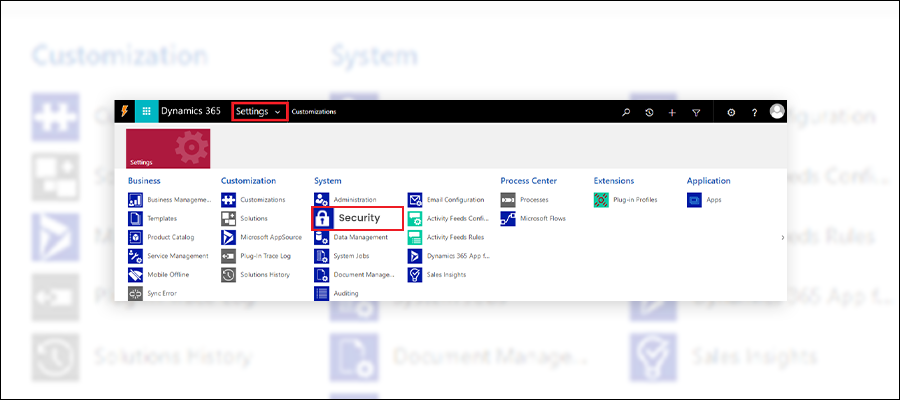Screen dimensions: 900x400
Task: Open the Plug-in Profiles link text
Action: click(635, 200)
